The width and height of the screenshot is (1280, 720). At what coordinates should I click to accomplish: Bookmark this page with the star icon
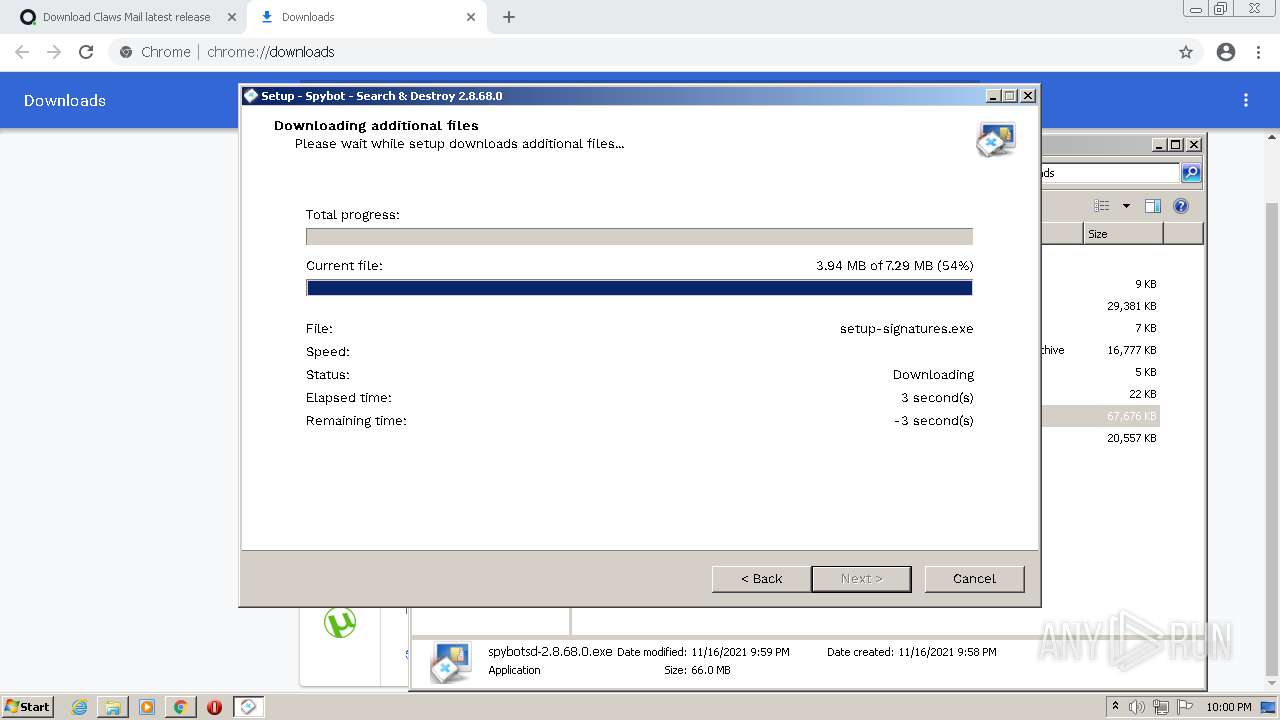coord(1186,52)
